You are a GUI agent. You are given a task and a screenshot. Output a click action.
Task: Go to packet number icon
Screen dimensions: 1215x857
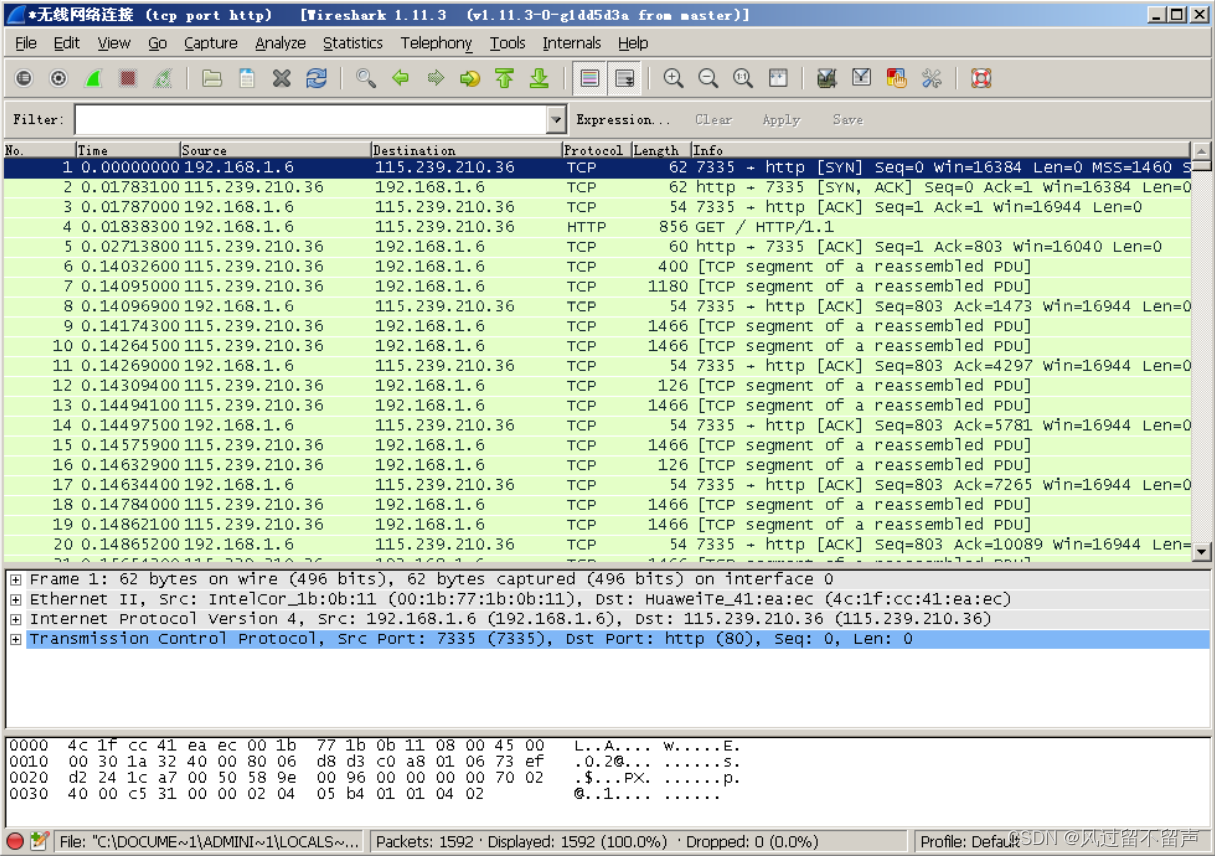tap(470, 78)
